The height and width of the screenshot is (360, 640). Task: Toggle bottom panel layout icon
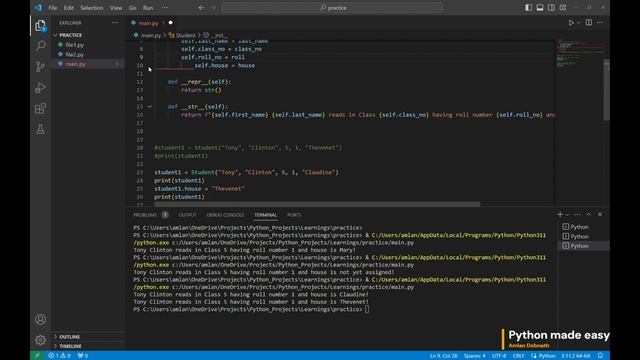tap(540, 7)
